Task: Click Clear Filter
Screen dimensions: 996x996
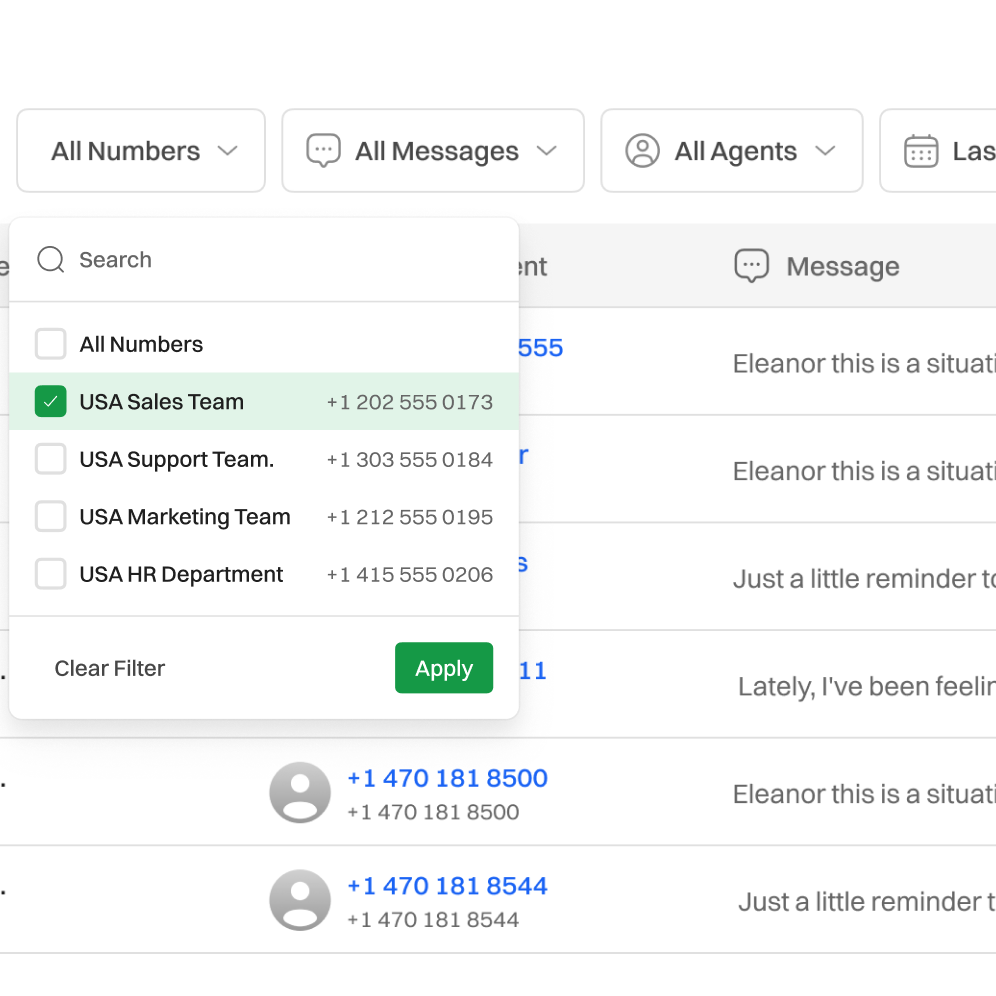Action: 110,668
